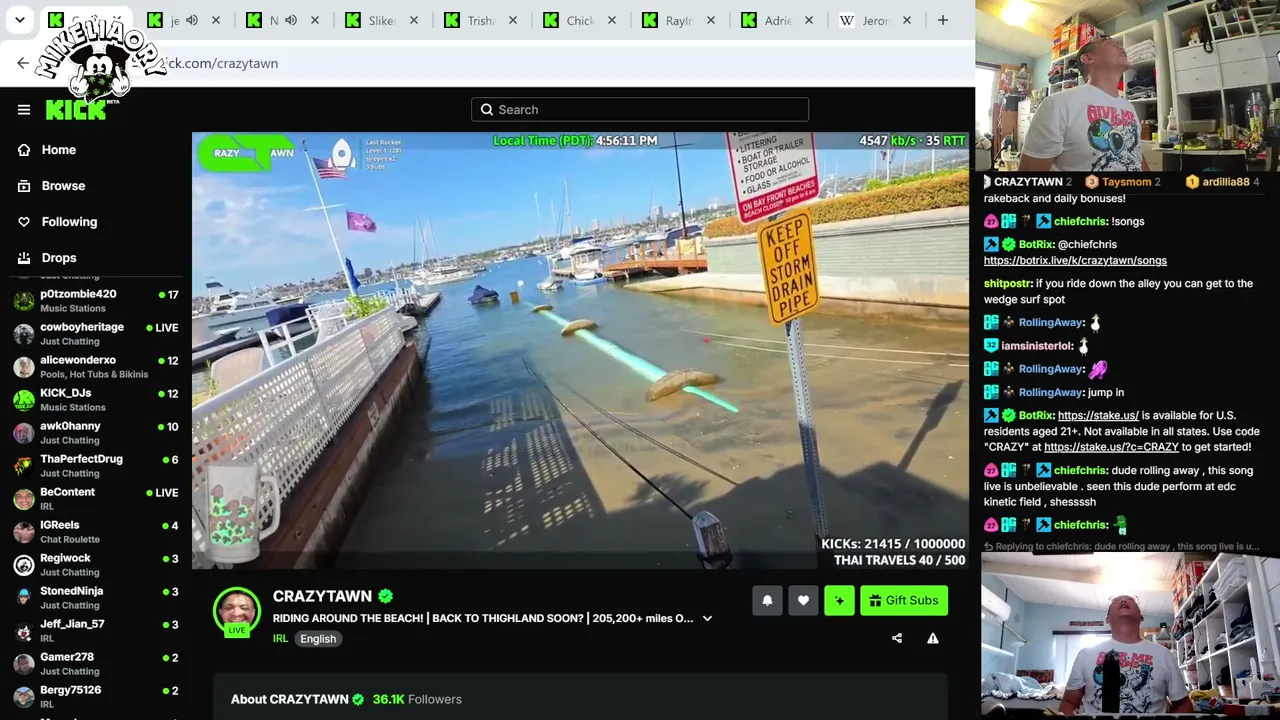Open the first https://stake.us/ chat link

1098,415
